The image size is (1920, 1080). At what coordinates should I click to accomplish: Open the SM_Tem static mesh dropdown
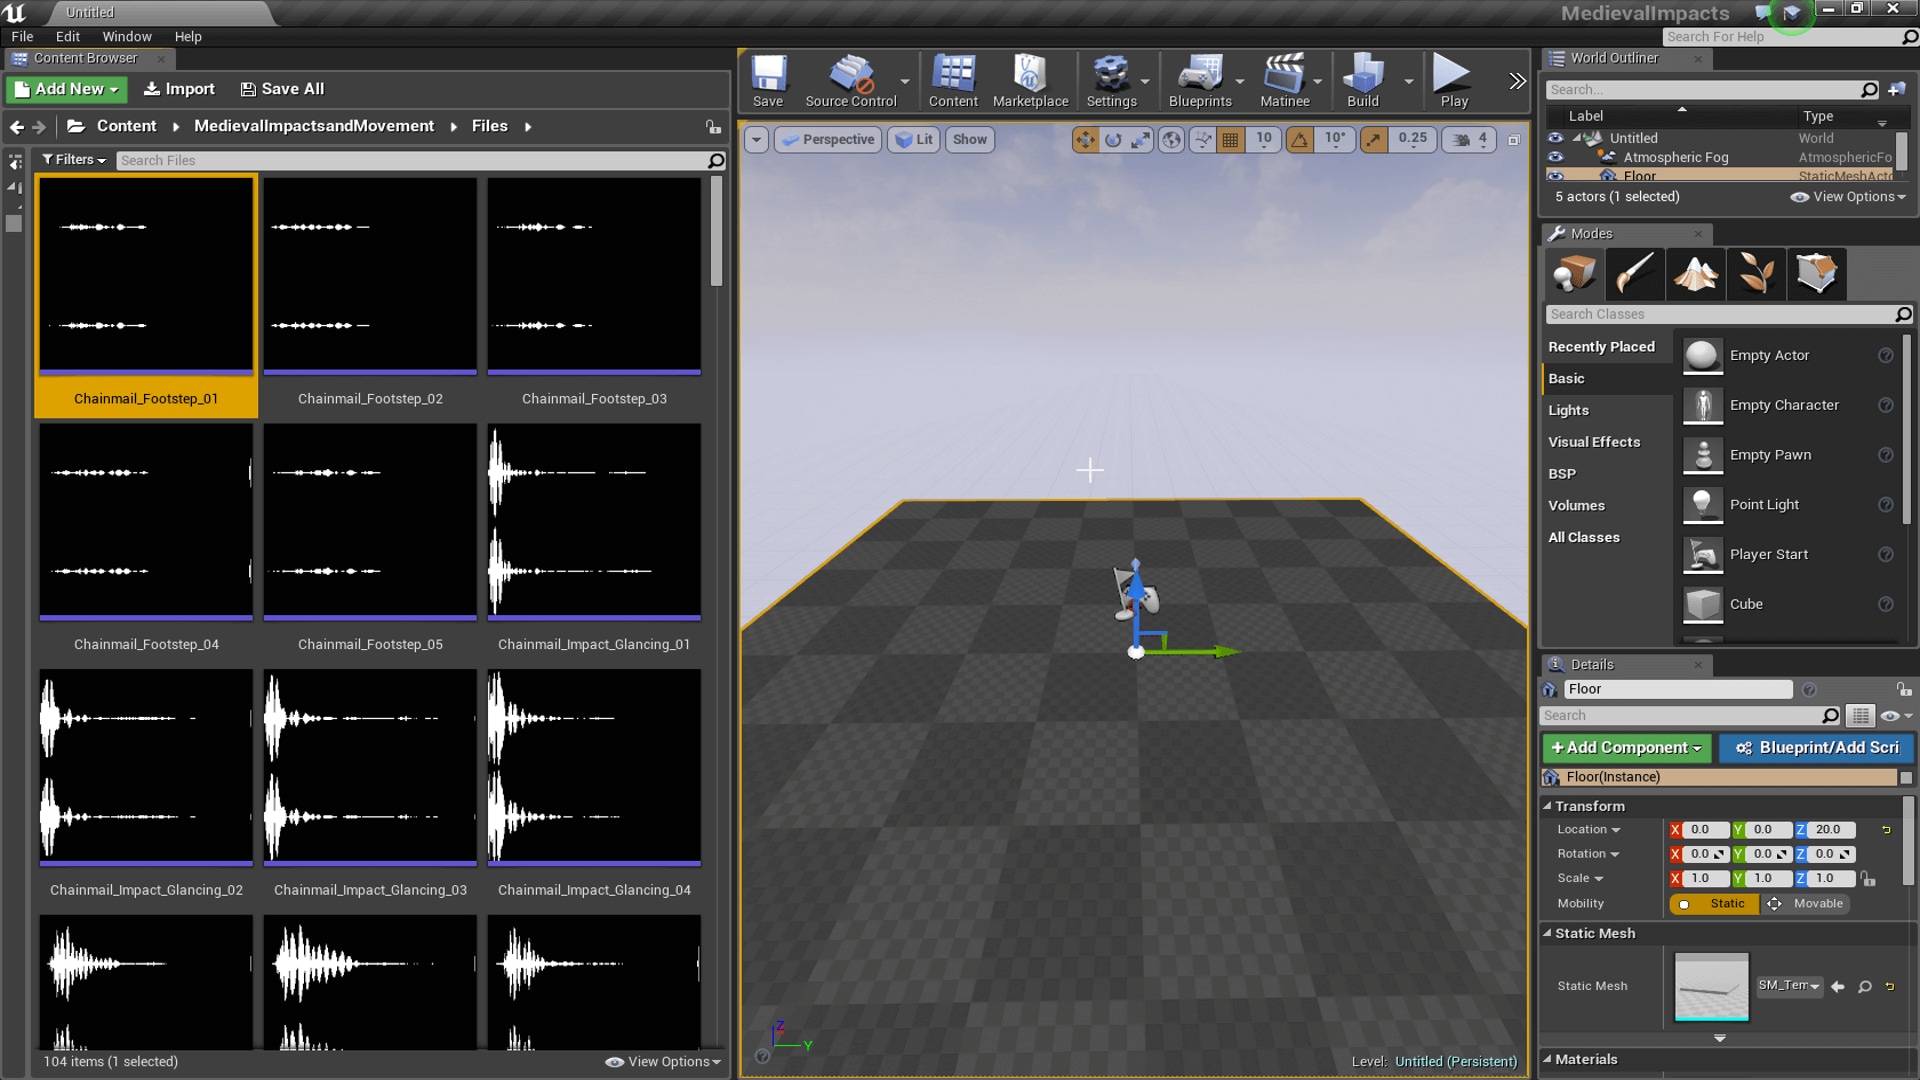pos(1789,986)
